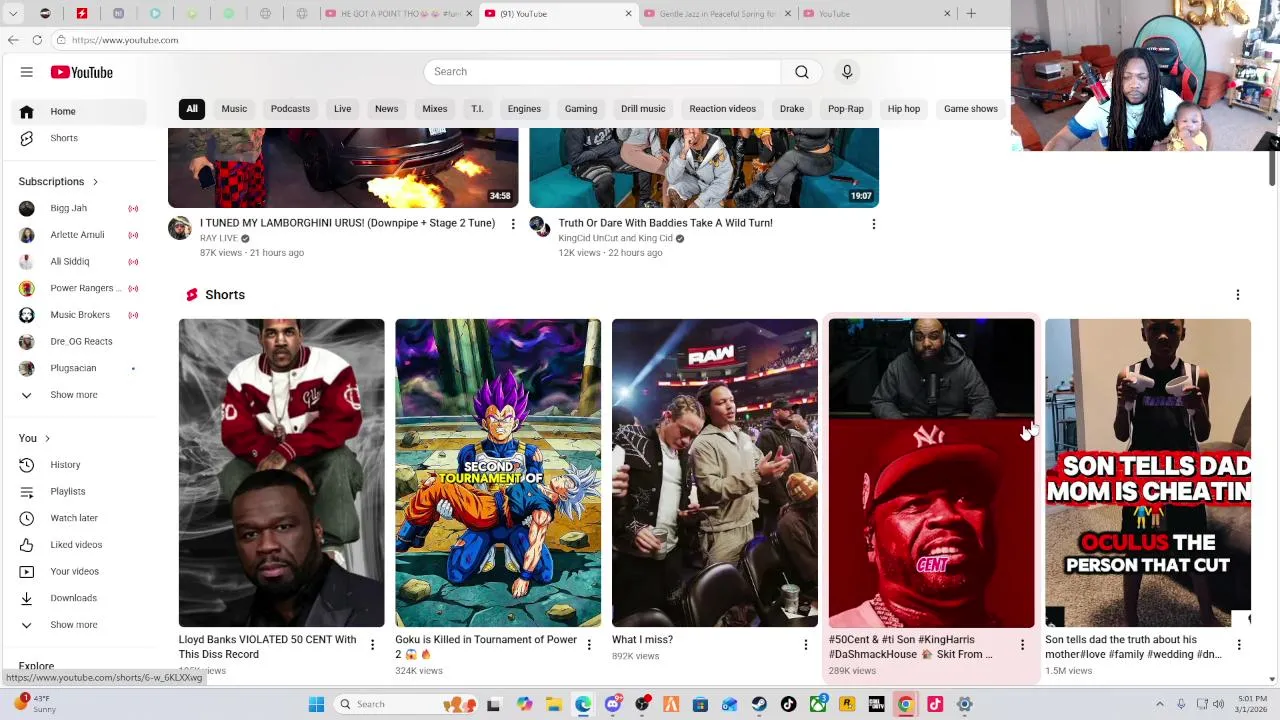Open KingCid UnCut and King Cid channel
Image resolution: width=1280 pixels, height=720 pixels.
pyautogui.click(x=615, y=239)
